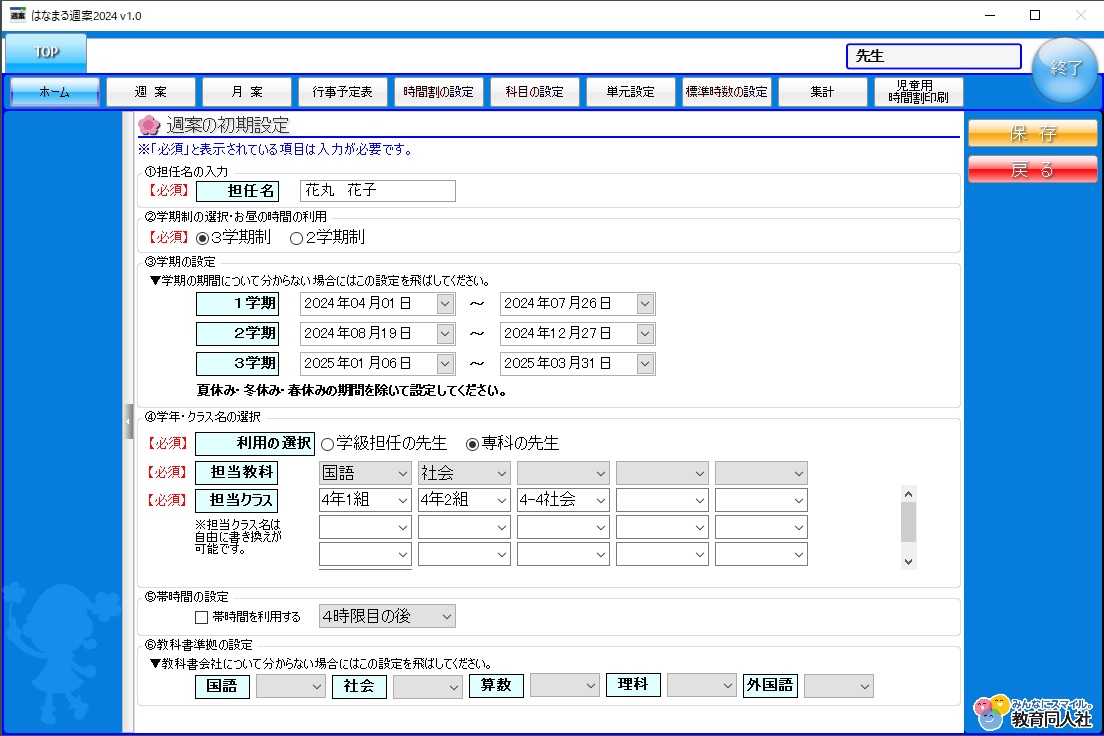
Task: Open the 行事予定表 menu
Action: [343, 92]
